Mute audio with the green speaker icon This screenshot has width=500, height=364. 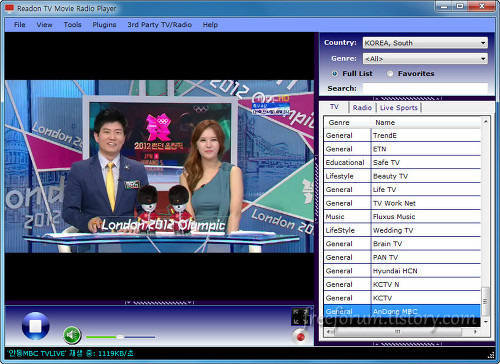(x=72, y=335)
